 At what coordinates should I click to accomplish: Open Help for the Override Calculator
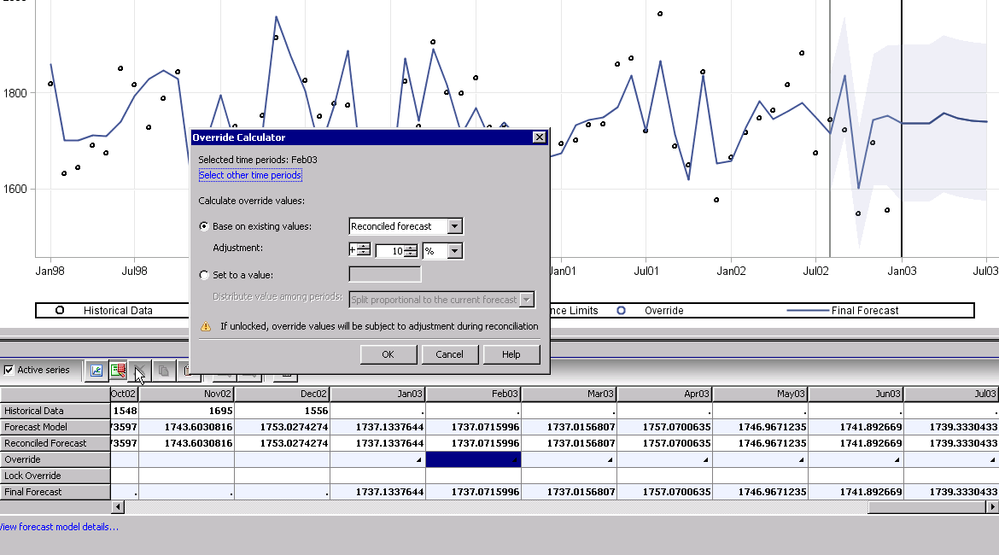pos(511,354)
